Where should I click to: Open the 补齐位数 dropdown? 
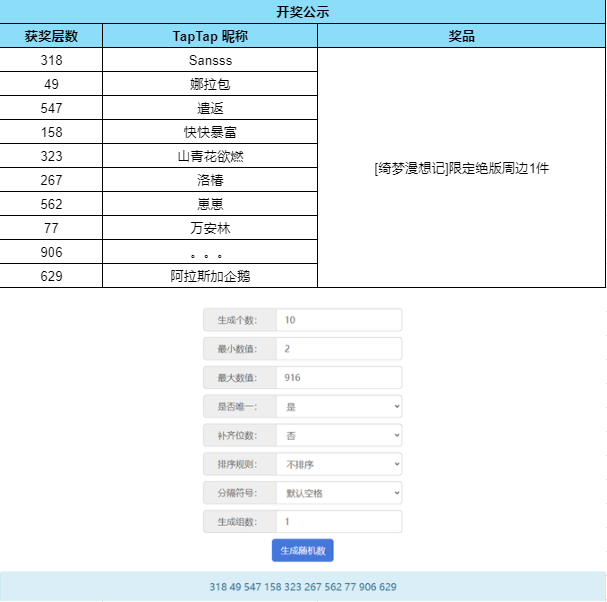(339, 435)
